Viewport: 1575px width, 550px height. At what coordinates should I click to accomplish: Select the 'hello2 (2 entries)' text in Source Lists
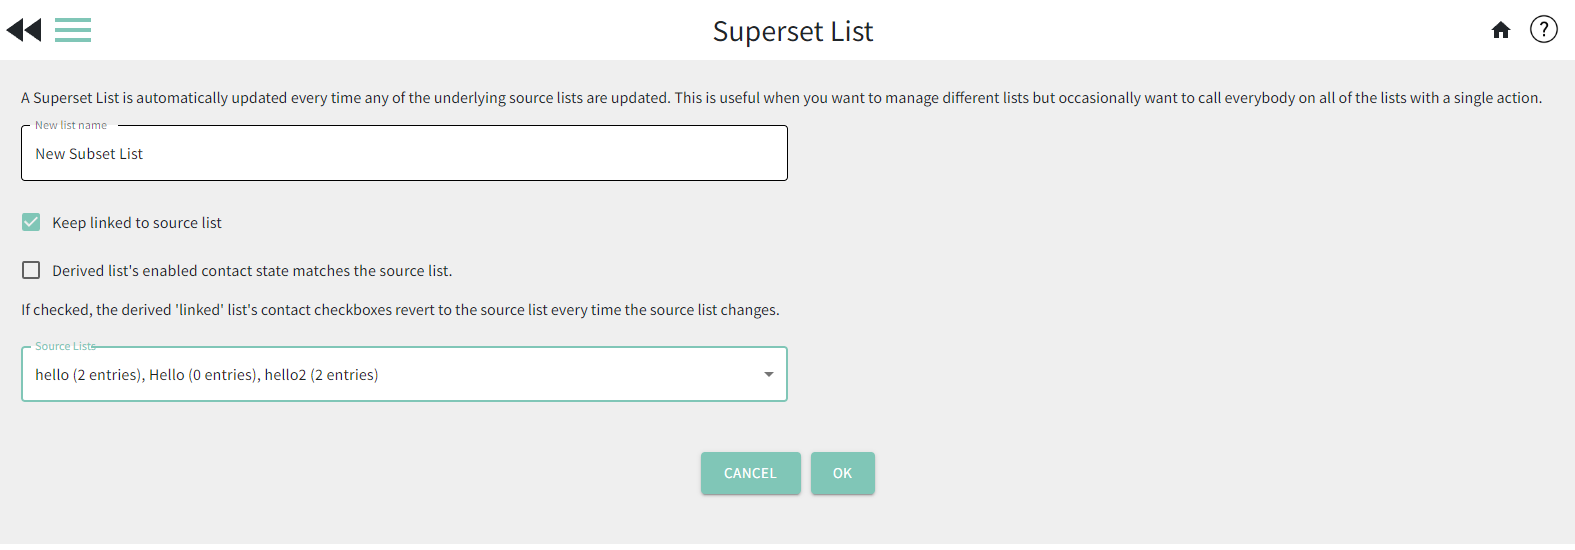321,375
